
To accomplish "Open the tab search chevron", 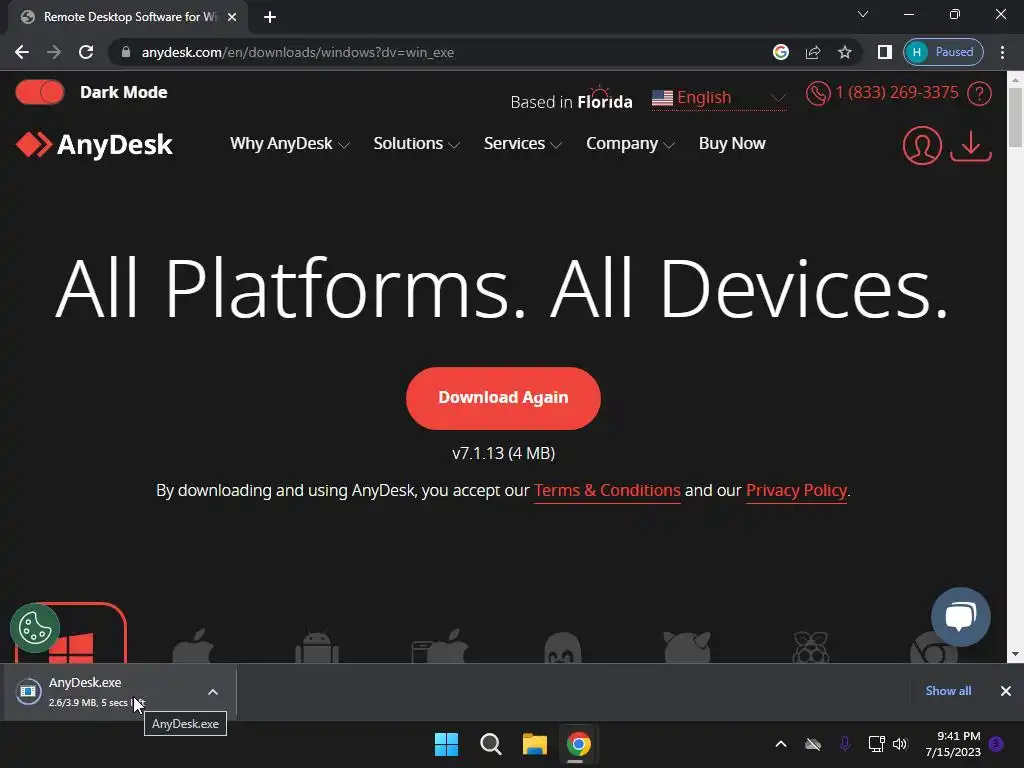I will click(x=863, y=14).
